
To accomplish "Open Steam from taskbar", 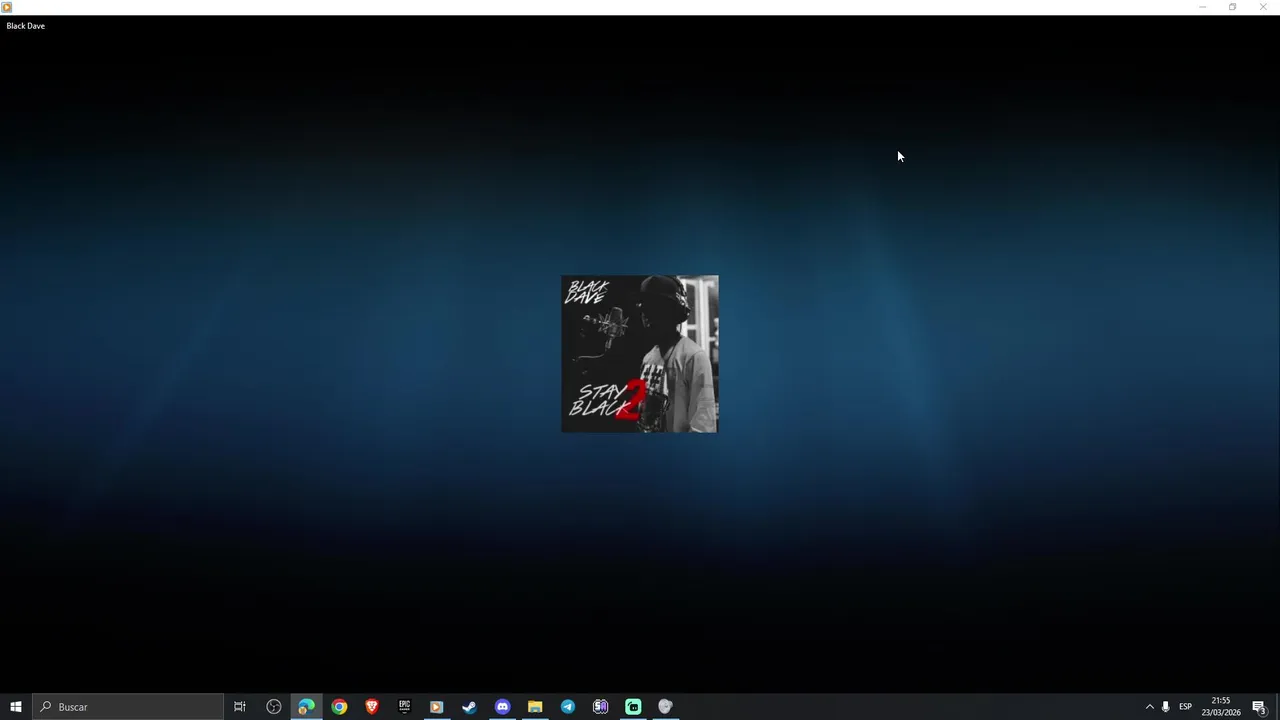I will click(469, 707).
